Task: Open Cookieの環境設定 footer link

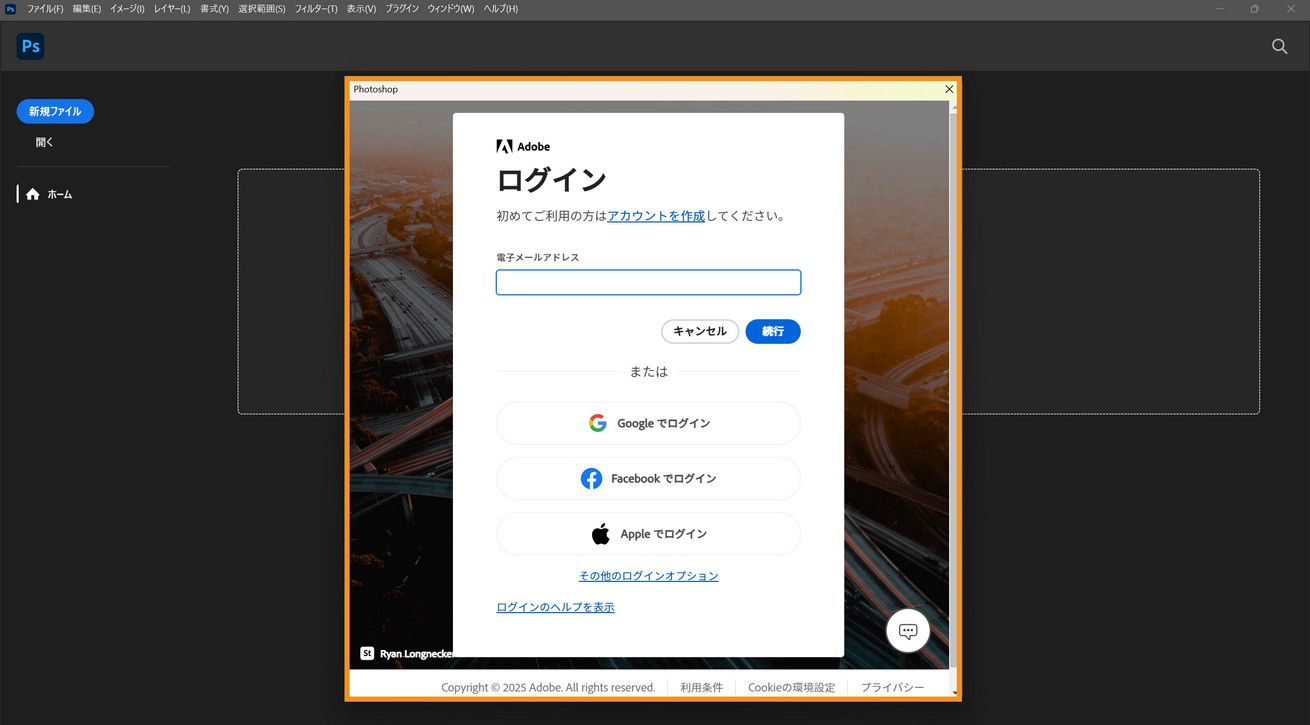Action: click(x=791, y=687)
